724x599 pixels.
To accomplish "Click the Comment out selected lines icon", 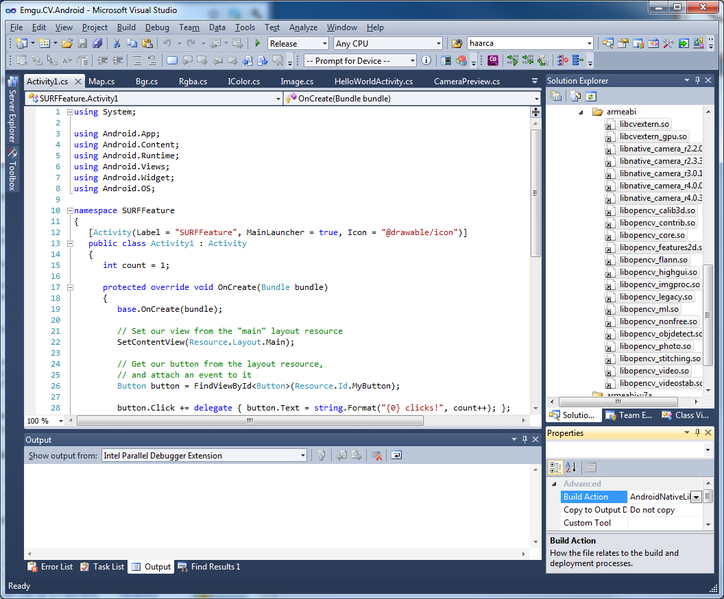I will 137,61.
